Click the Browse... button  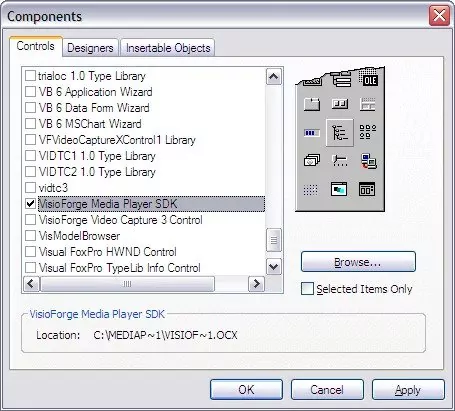pyautogui.click(x=358, y=262)
